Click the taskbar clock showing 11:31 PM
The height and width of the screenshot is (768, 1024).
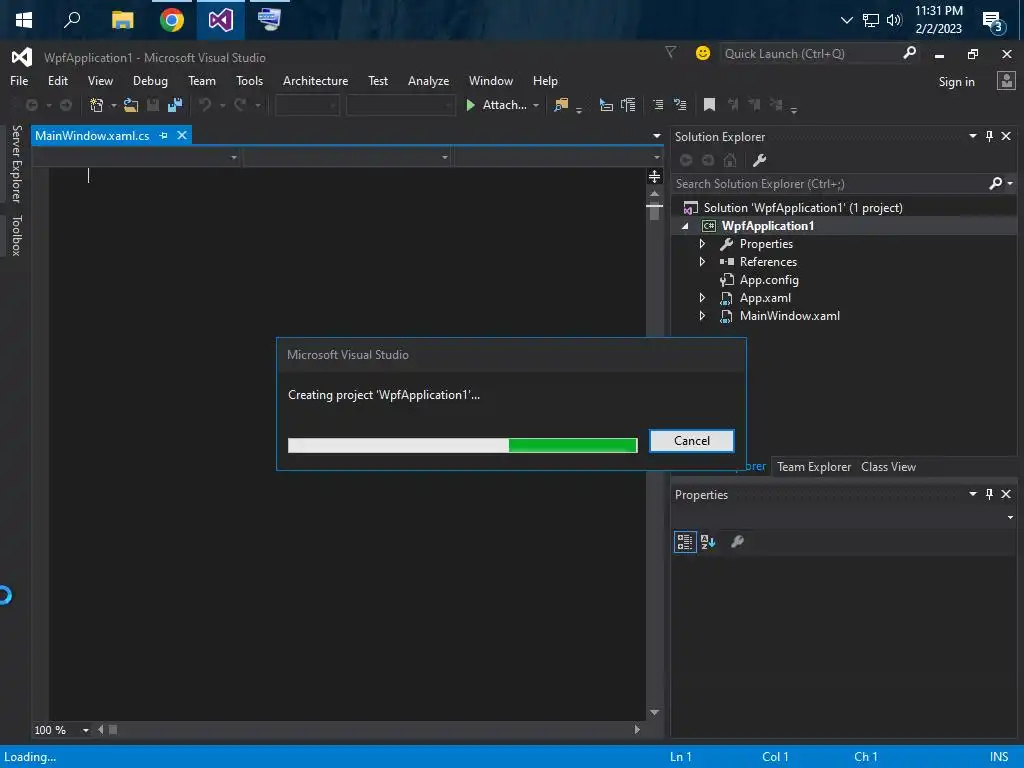(938, 20)
